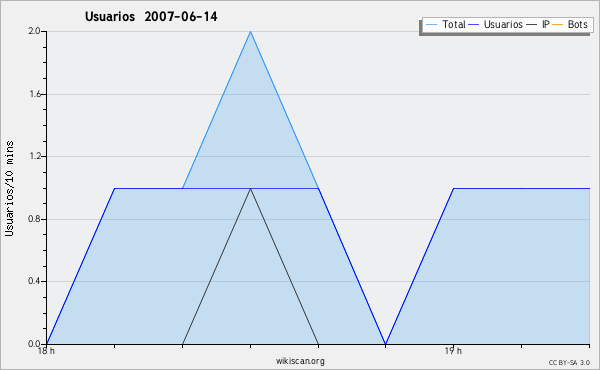Click the orange Bots legend line

point(558,25)
